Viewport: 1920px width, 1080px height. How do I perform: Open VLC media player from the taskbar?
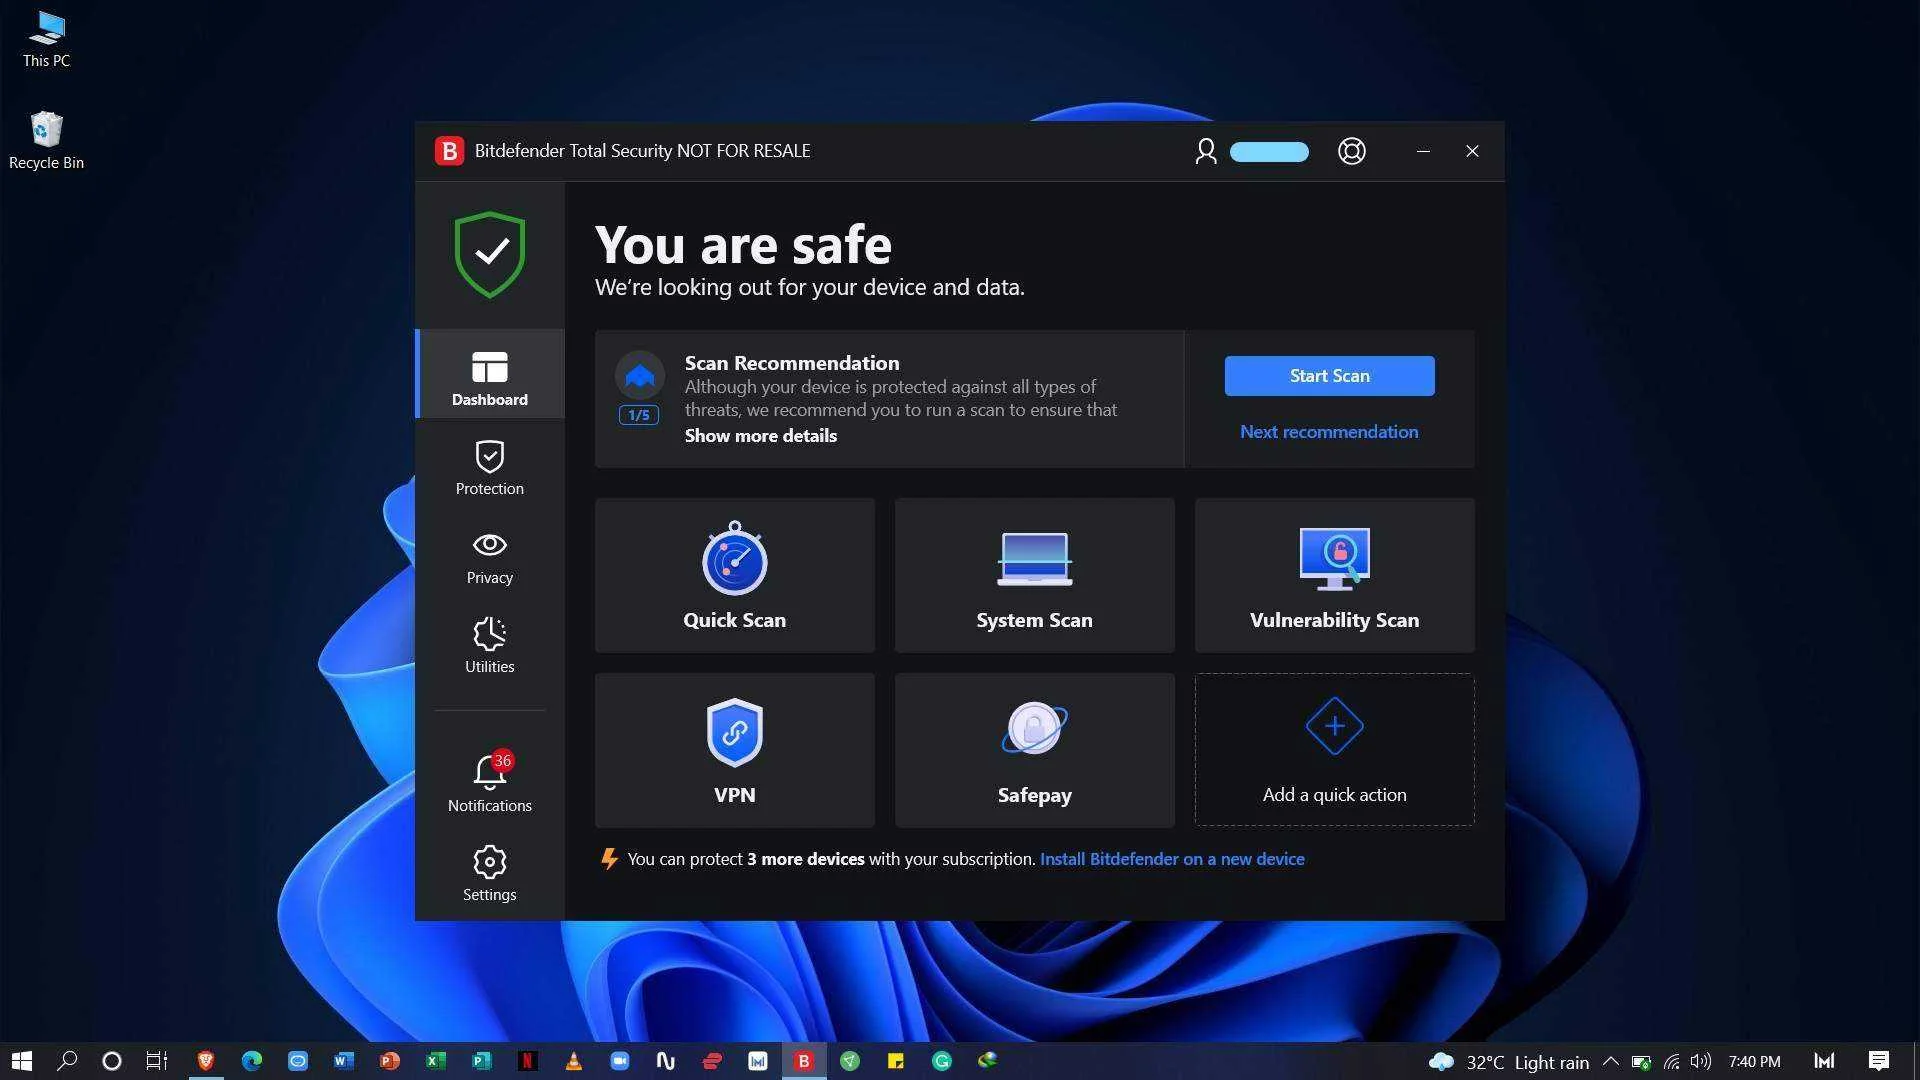coord(574,1061)
